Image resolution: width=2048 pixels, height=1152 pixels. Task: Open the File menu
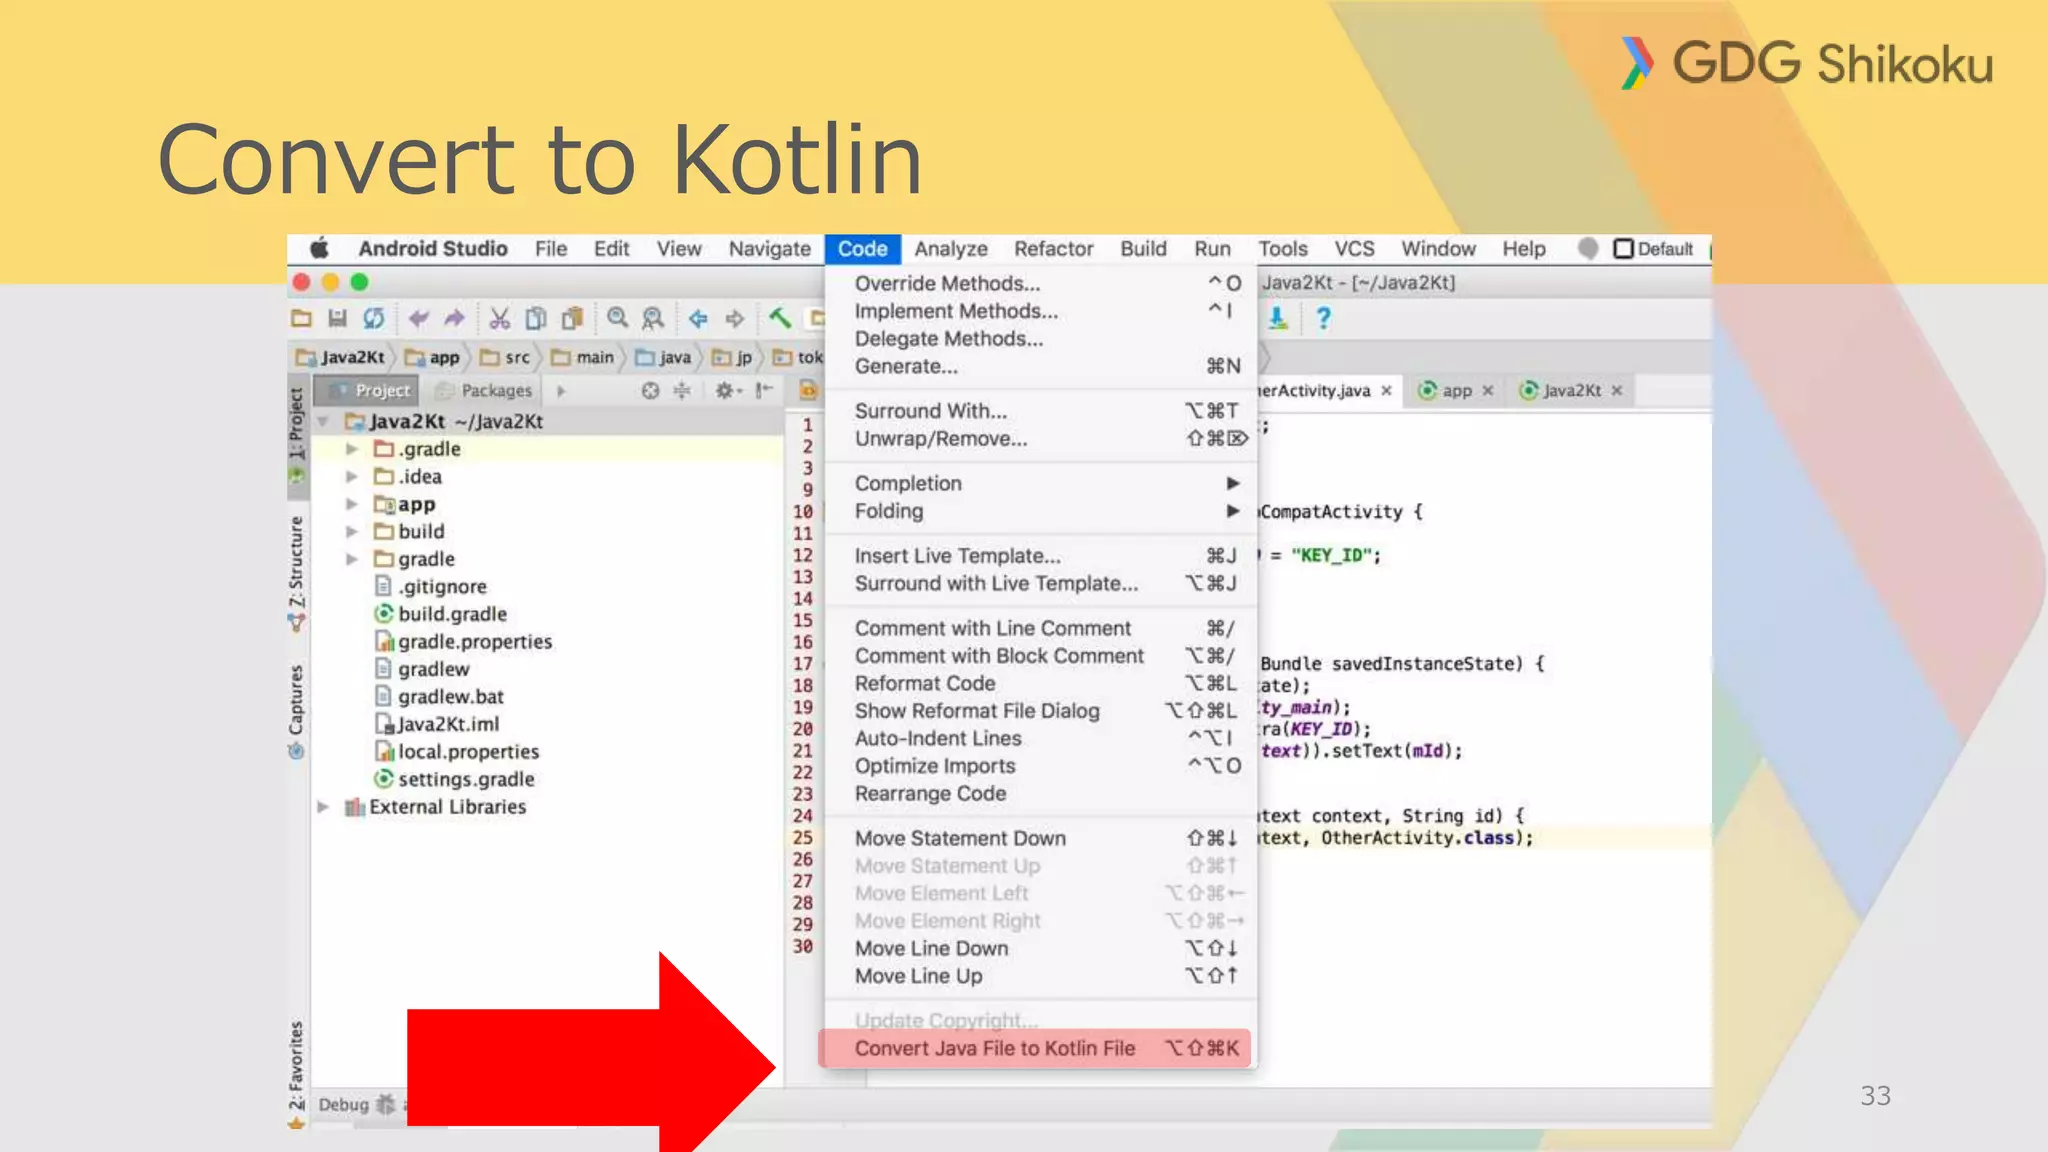pyautogui.click(x=551, y=249)
